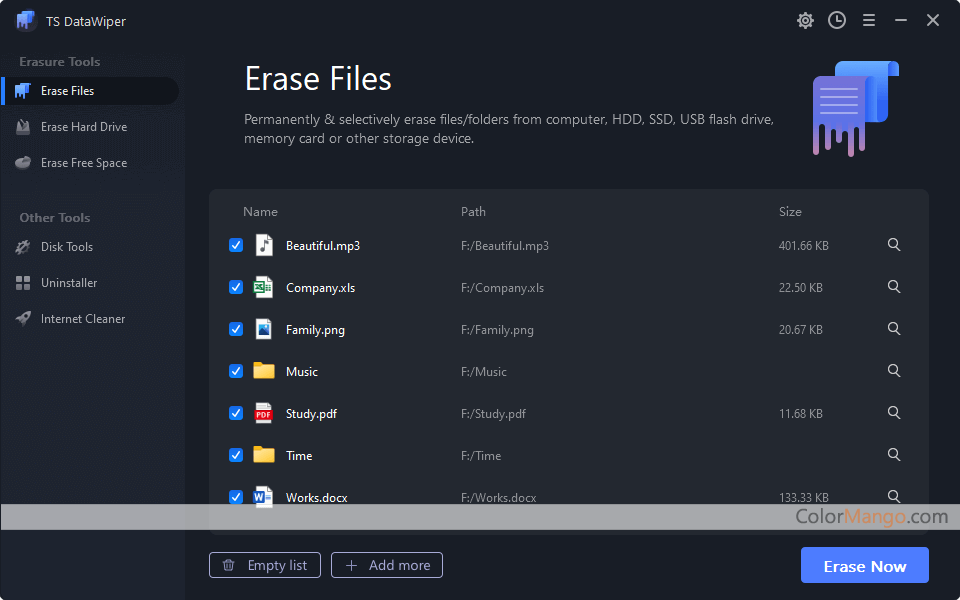Click the magnifier icon for Company.xls

pyautogui.click(x=894, y=287)
